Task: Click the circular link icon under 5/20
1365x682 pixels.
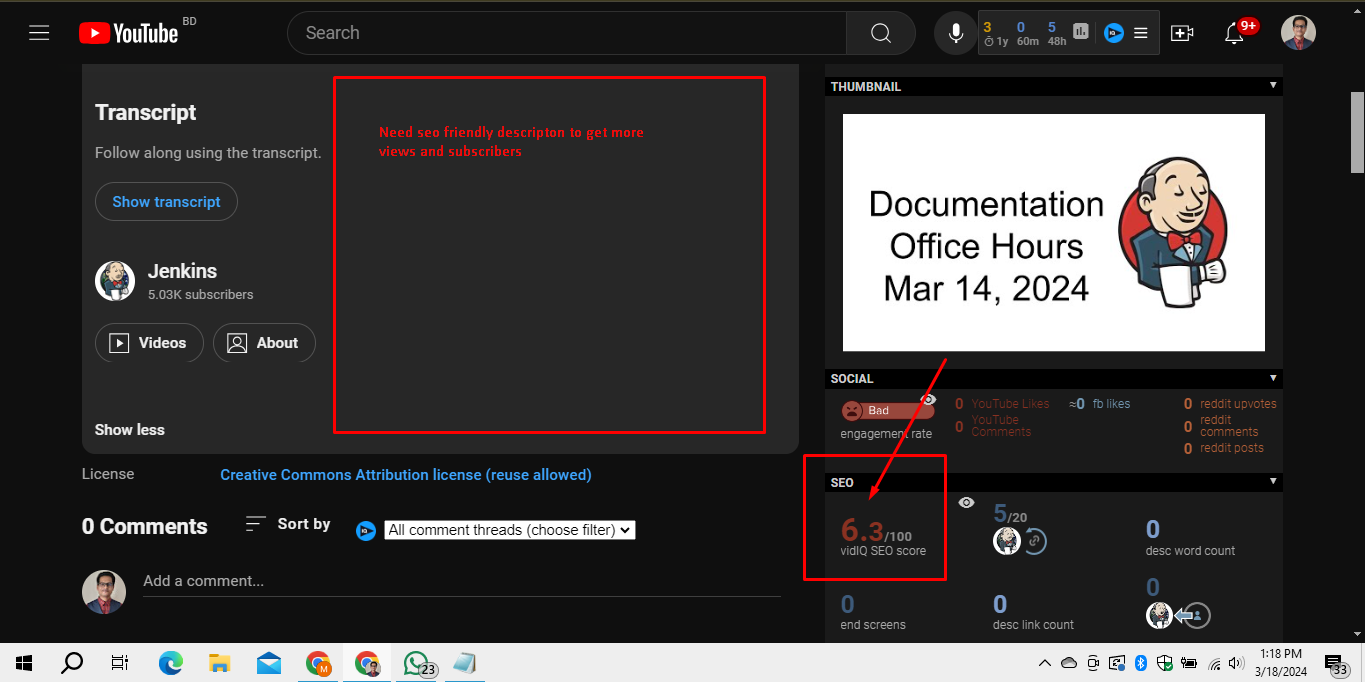Action: click(x=1034, y=541)
